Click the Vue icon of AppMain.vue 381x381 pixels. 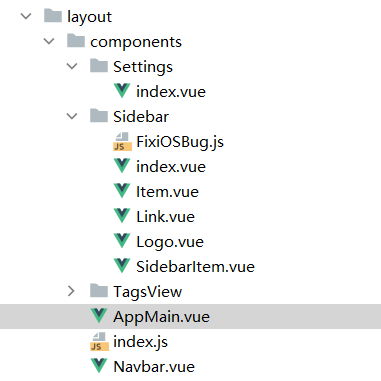(x=99, y=316)
